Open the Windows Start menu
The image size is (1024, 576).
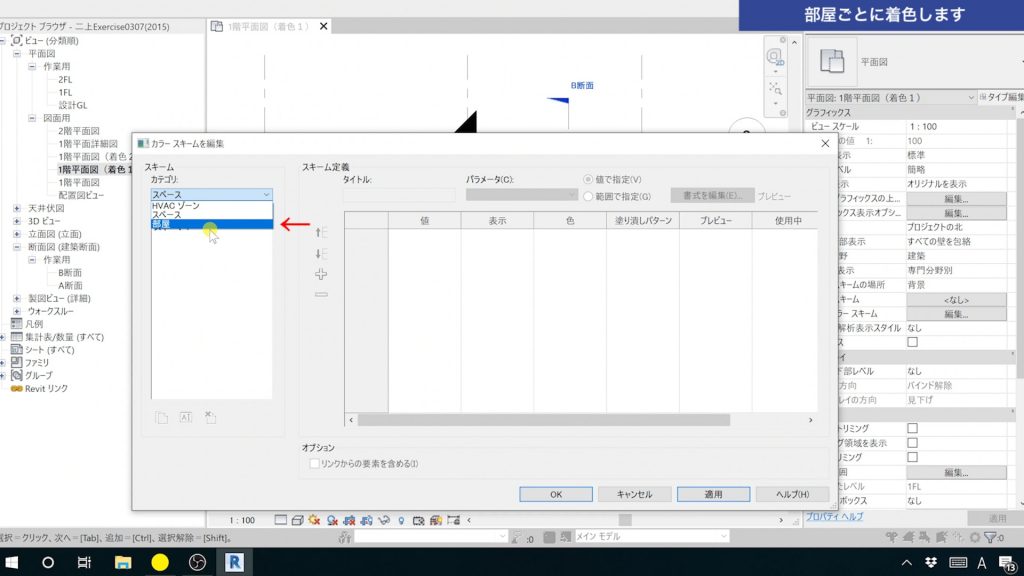tap(10, 562)
